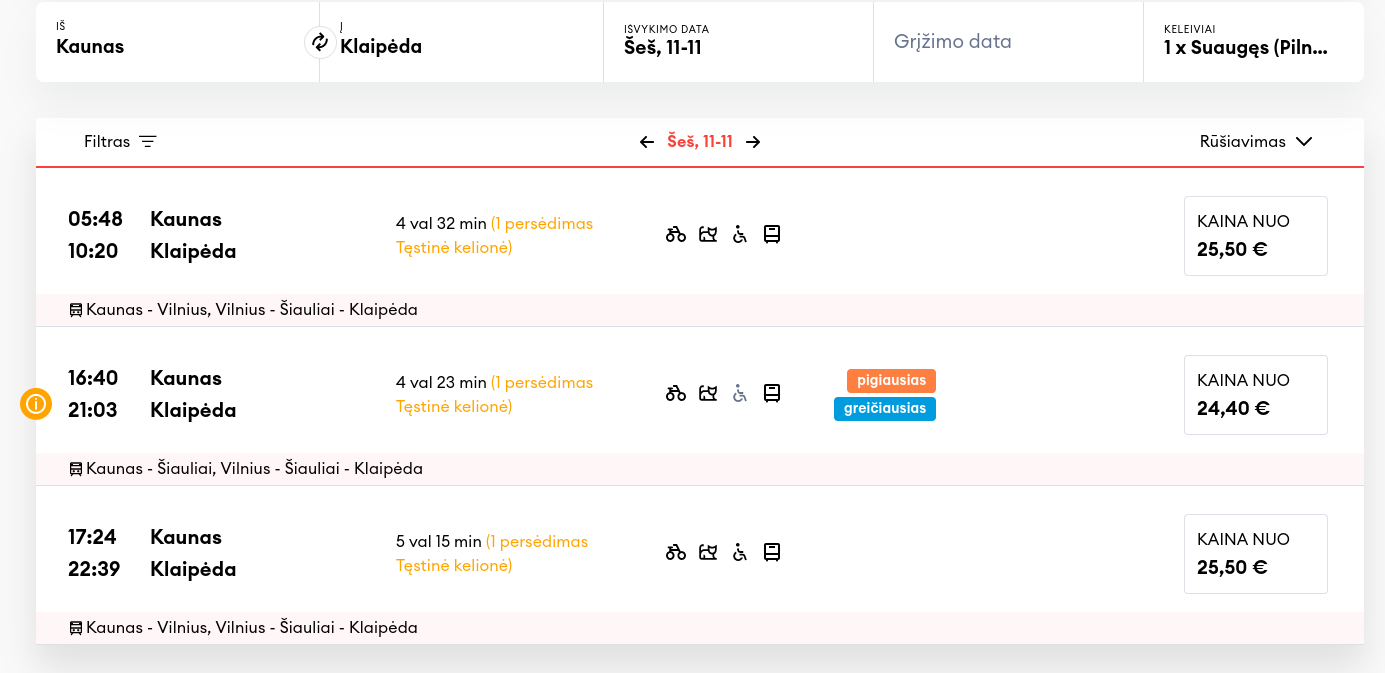Select price 24,40 € for 16:40 trip
This screenshot has height=673, width=1385.
click(1255, 395)
